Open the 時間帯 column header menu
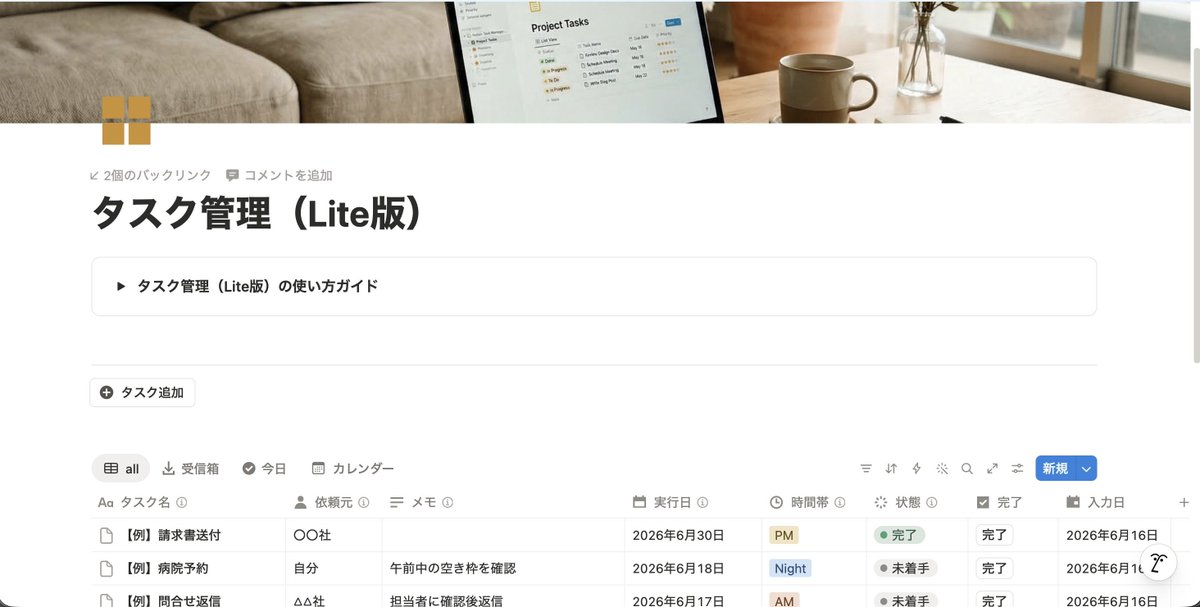 (x=814, y=502)
